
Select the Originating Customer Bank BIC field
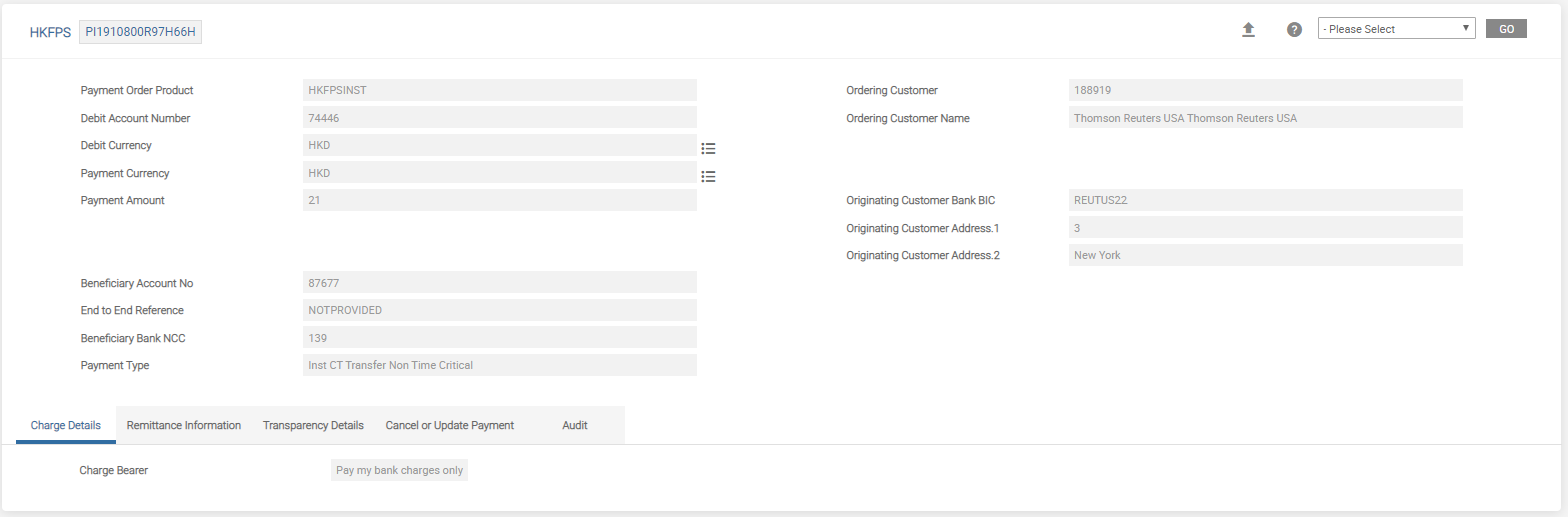click(1265, 201)
